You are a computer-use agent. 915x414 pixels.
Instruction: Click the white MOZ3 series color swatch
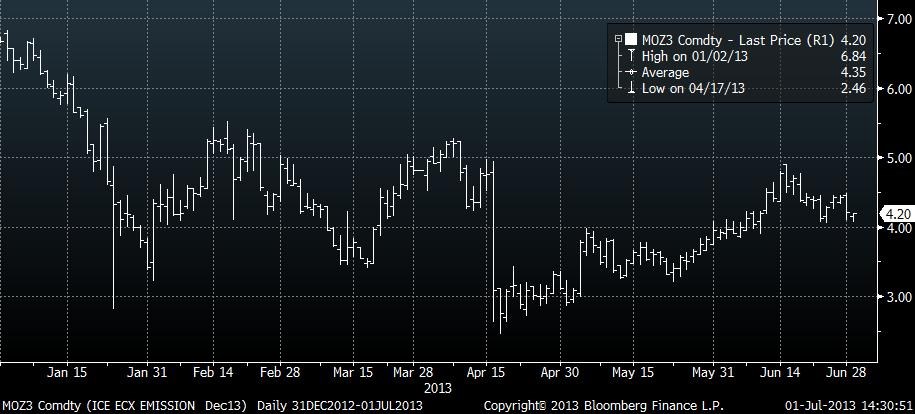click(631, 40)
